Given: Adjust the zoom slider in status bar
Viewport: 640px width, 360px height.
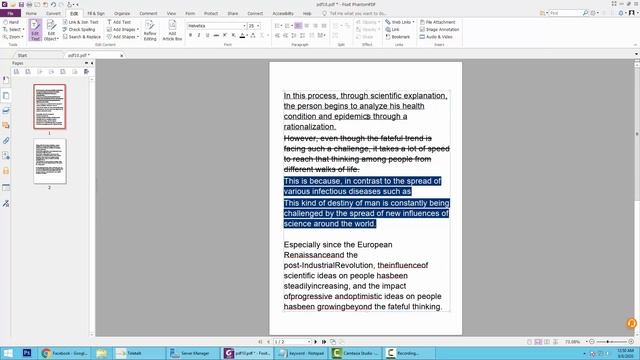Looking at the screenshot, I should coord(608,342).
